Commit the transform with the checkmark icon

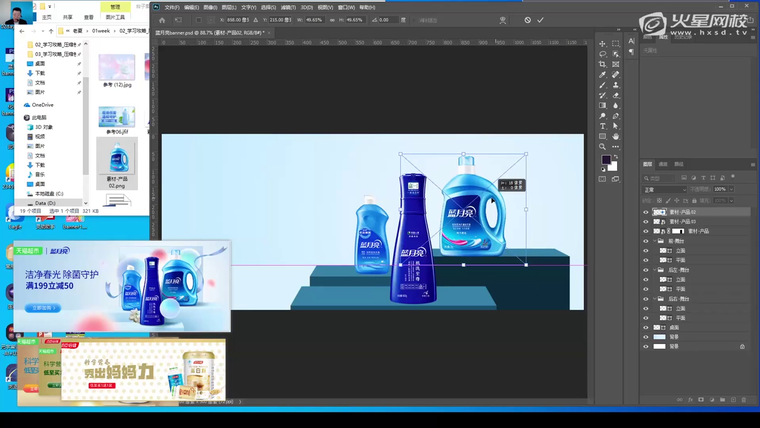pos(541,20)
